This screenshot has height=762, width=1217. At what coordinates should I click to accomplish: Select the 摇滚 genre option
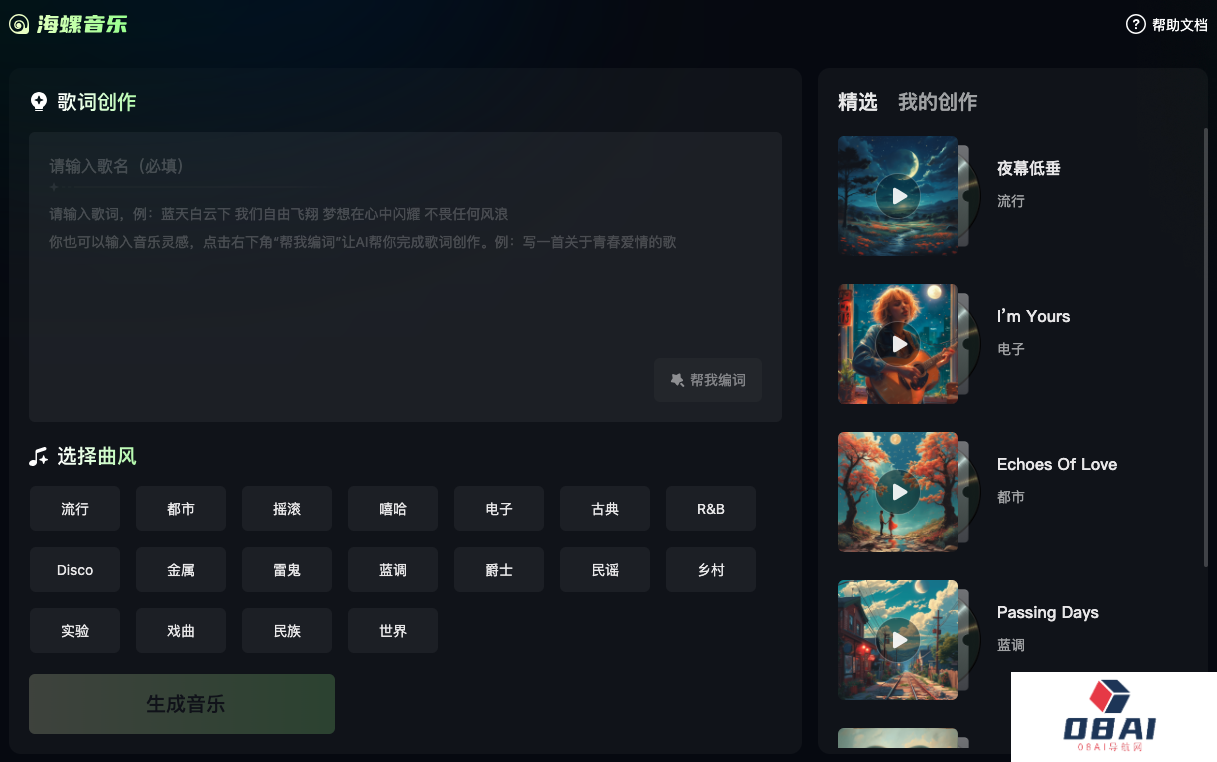coord(287,509)
